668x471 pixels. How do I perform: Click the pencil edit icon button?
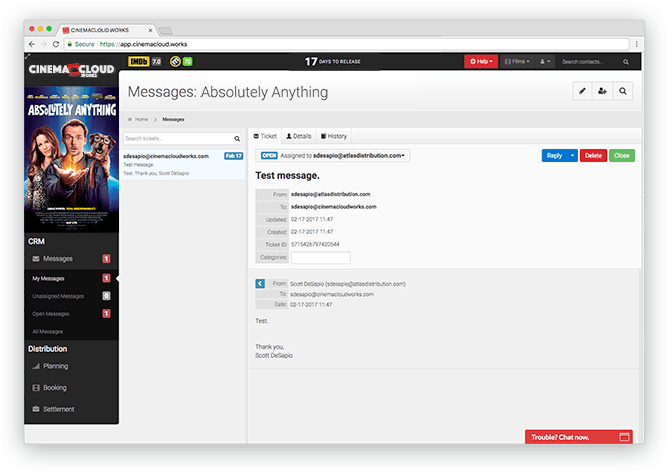pyautogui.click(x=582, y=91)
